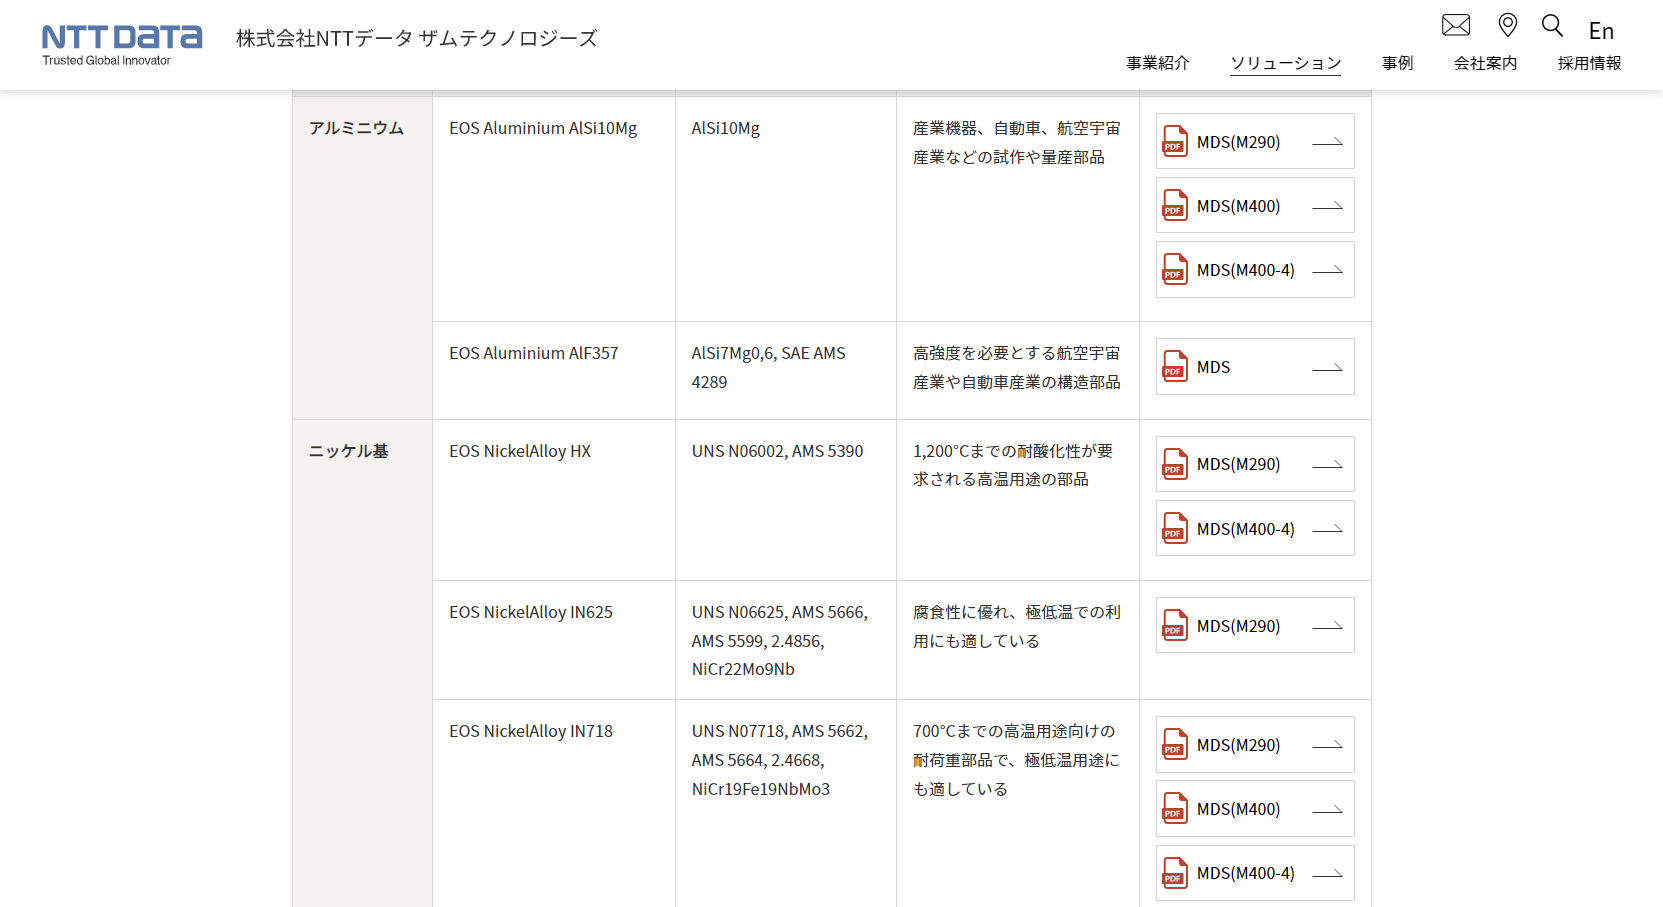The width and height of the screenshot is (1663, 907).
Task: Open AlSi10Mg MDS(M400-4) PDF link
Action: click(1255, 269)
